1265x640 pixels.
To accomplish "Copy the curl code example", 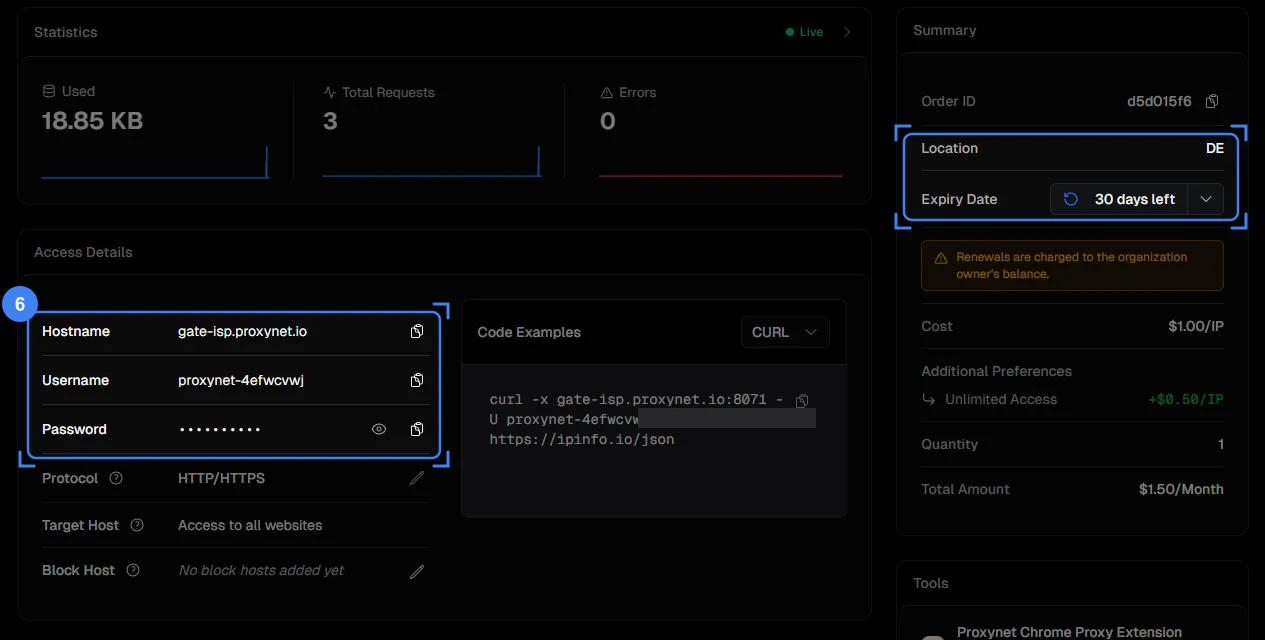I will click(x=802, y=400).
